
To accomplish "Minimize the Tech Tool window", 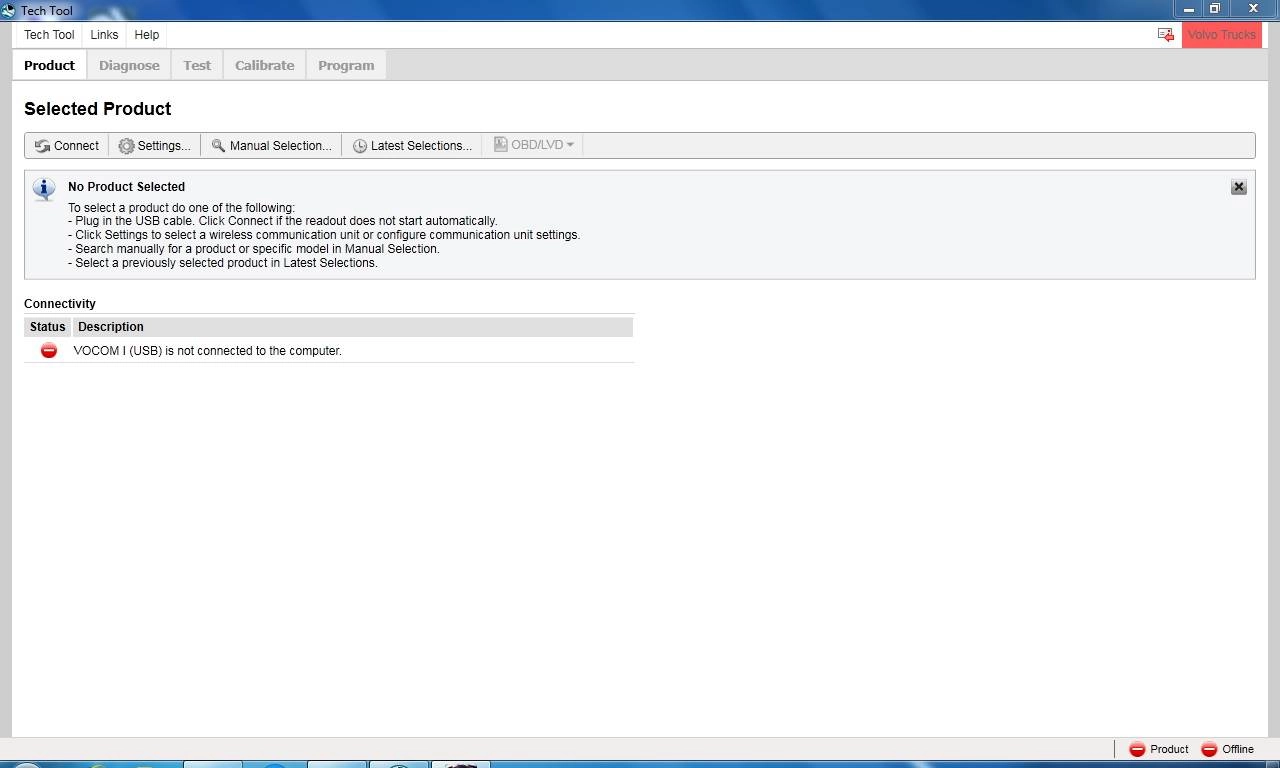I will (x=1189, y=9).
